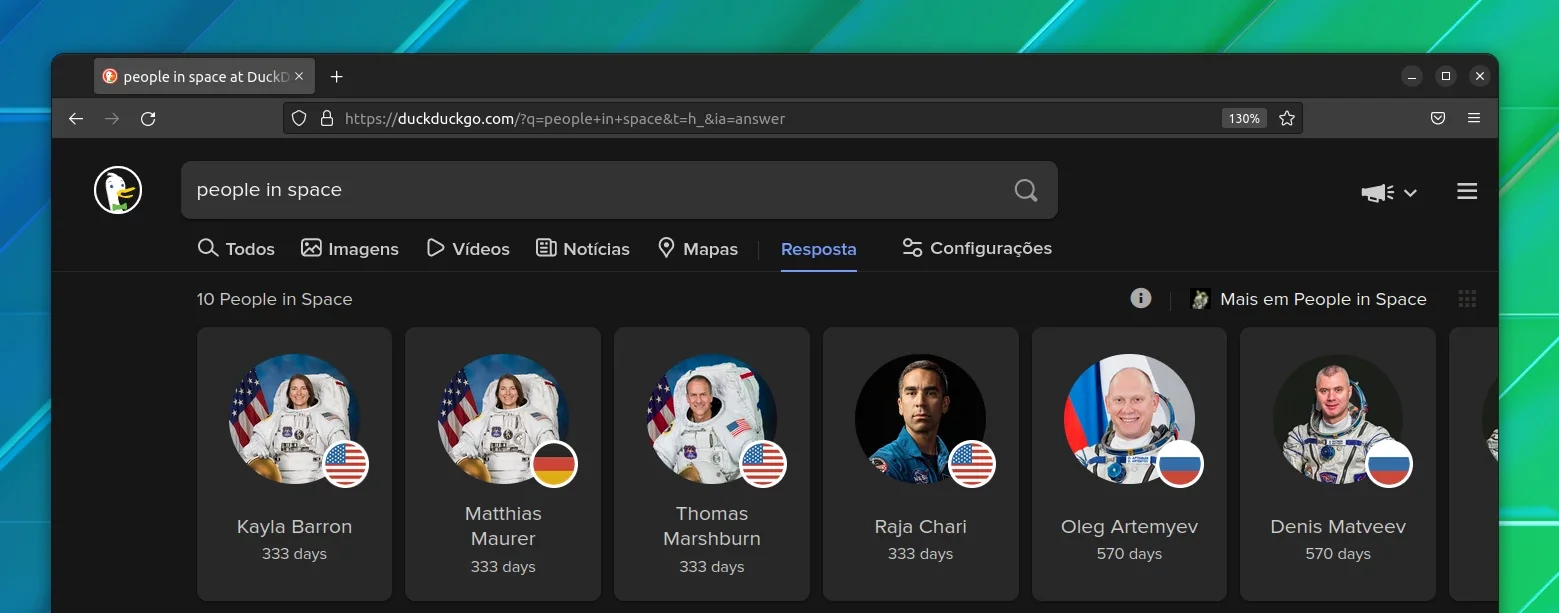Maximize the Firefox window
1559x613 pixels.
[1445, 76]
